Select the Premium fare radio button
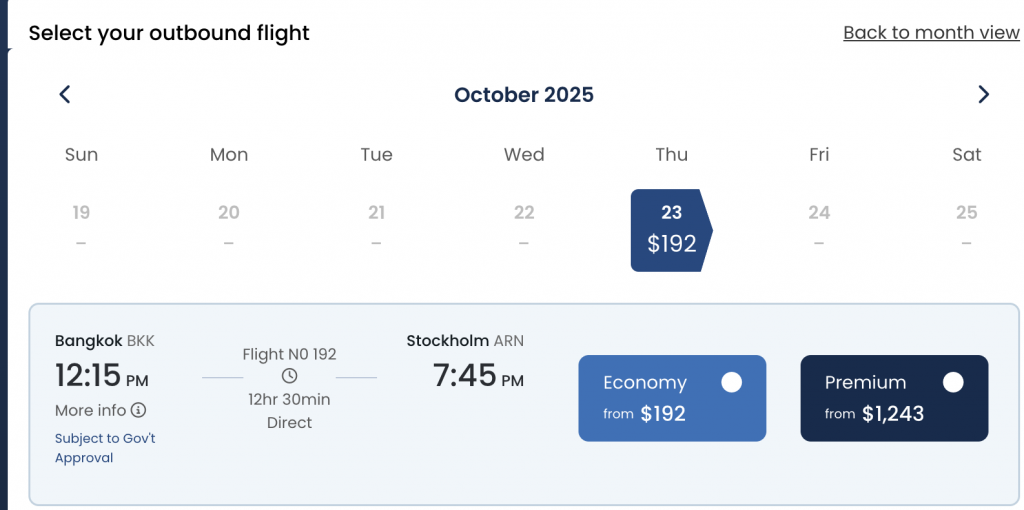 (x=953, y=383)
